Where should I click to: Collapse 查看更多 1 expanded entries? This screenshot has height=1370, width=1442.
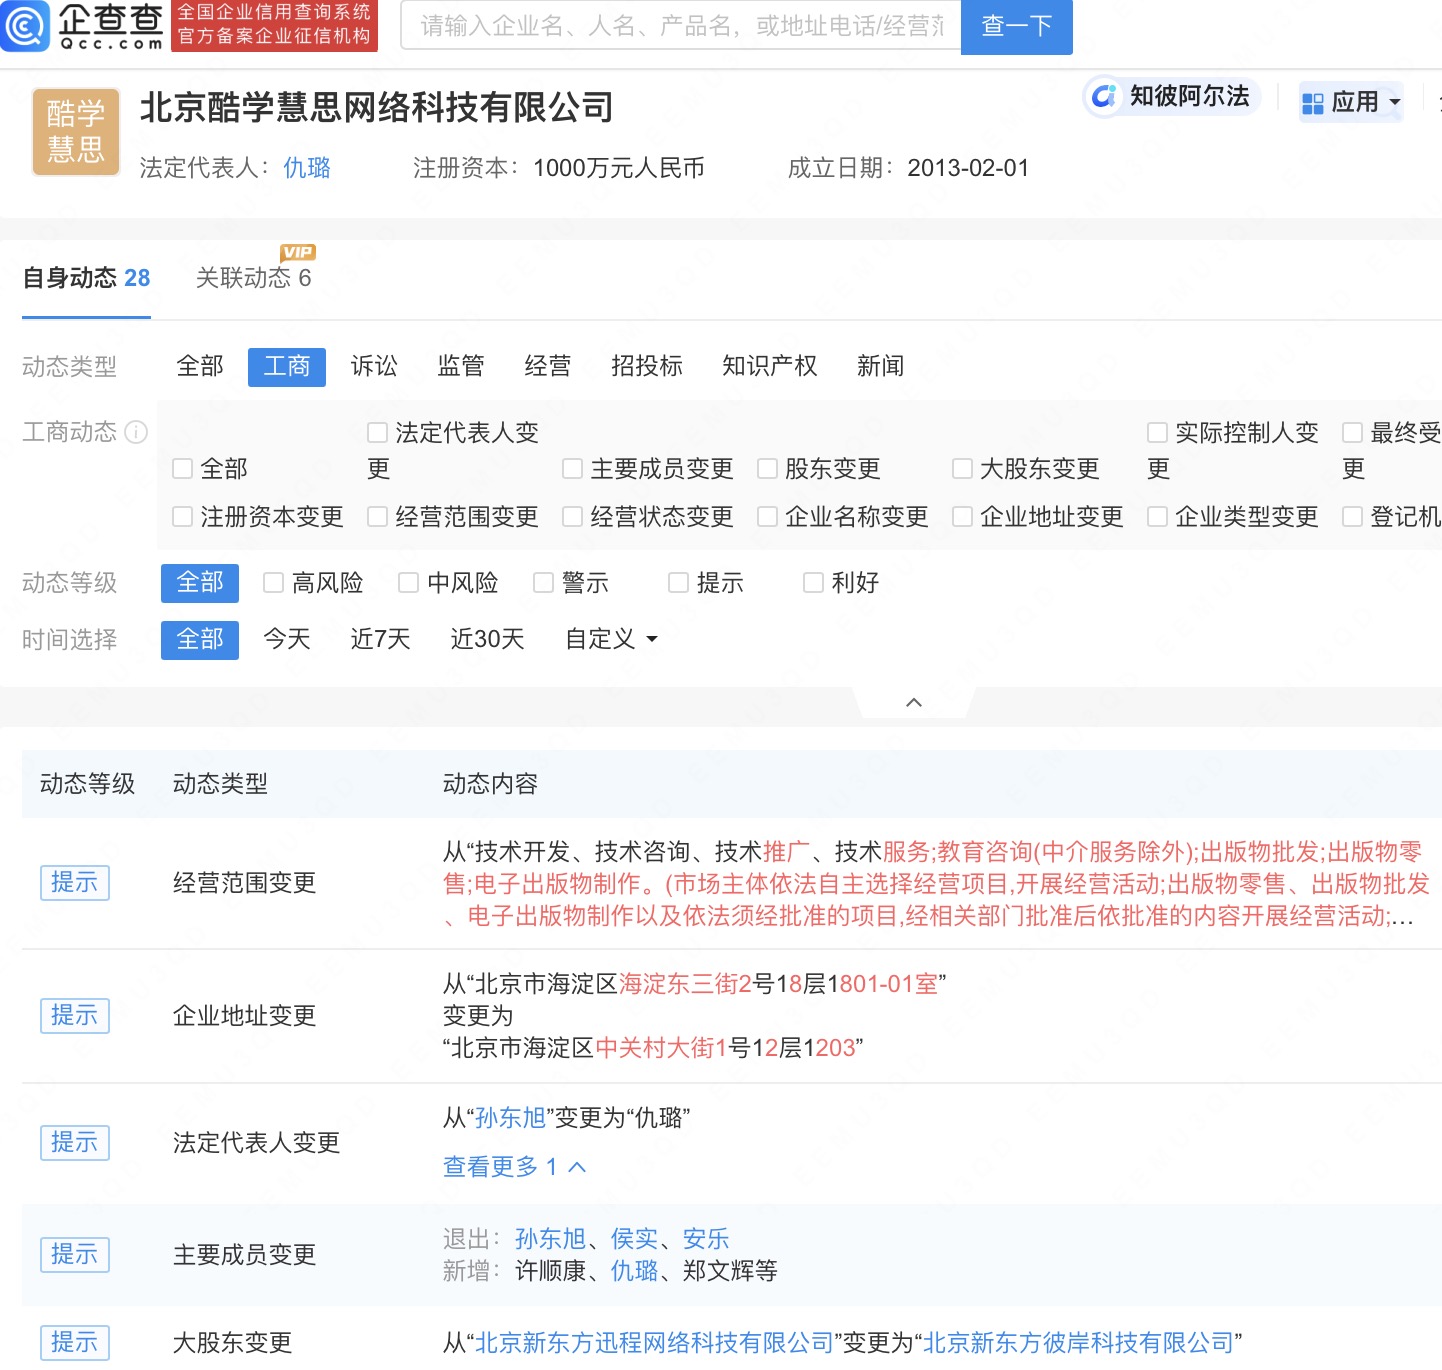tap(514, 1167)
